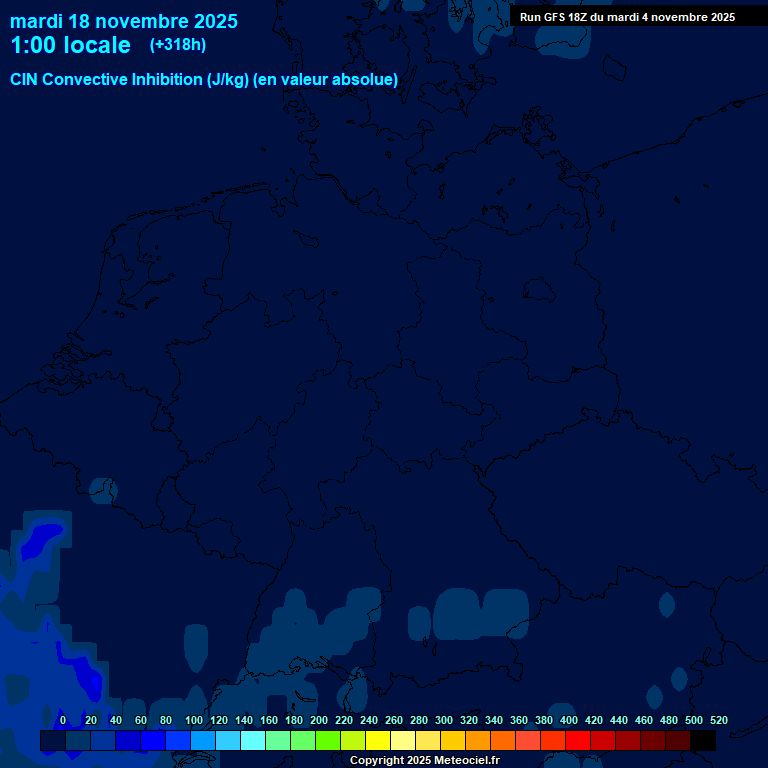Click the 'Run GFS 18Z du mardi 4 novembre 2025' label
Viewport: 768px width, 768px height.
coord(627,17)
